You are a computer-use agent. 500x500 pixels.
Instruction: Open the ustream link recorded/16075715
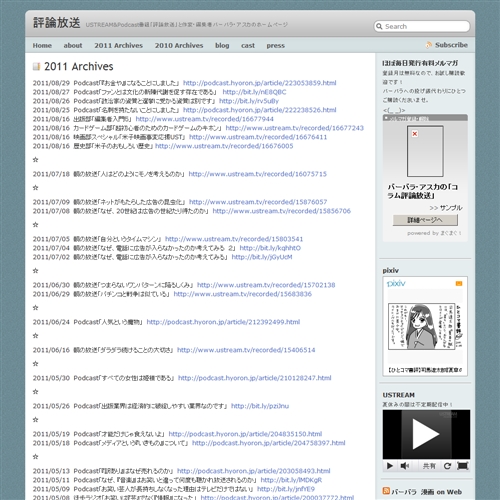click(258, 174)
